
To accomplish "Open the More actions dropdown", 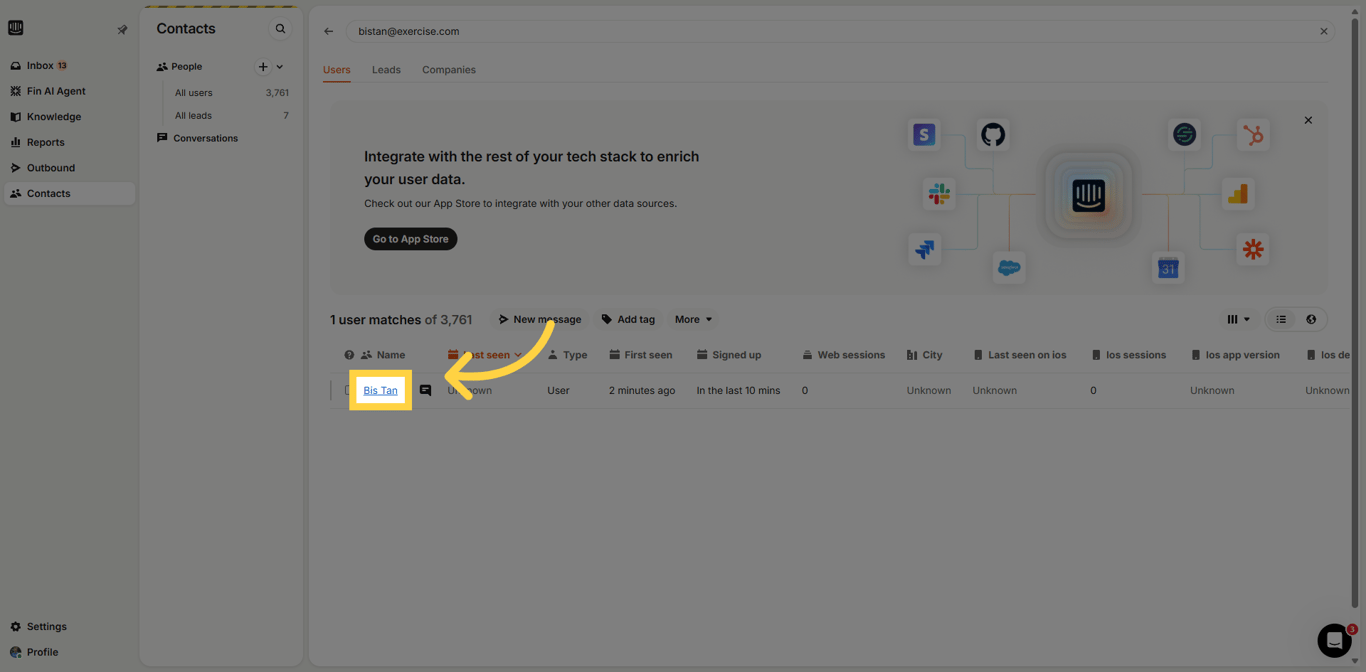I will click(x=692, y=319).
